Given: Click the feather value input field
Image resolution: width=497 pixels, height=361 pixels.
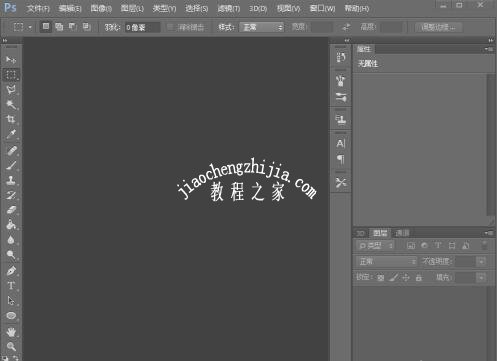Looking at the screenshot, I should 143,27.
